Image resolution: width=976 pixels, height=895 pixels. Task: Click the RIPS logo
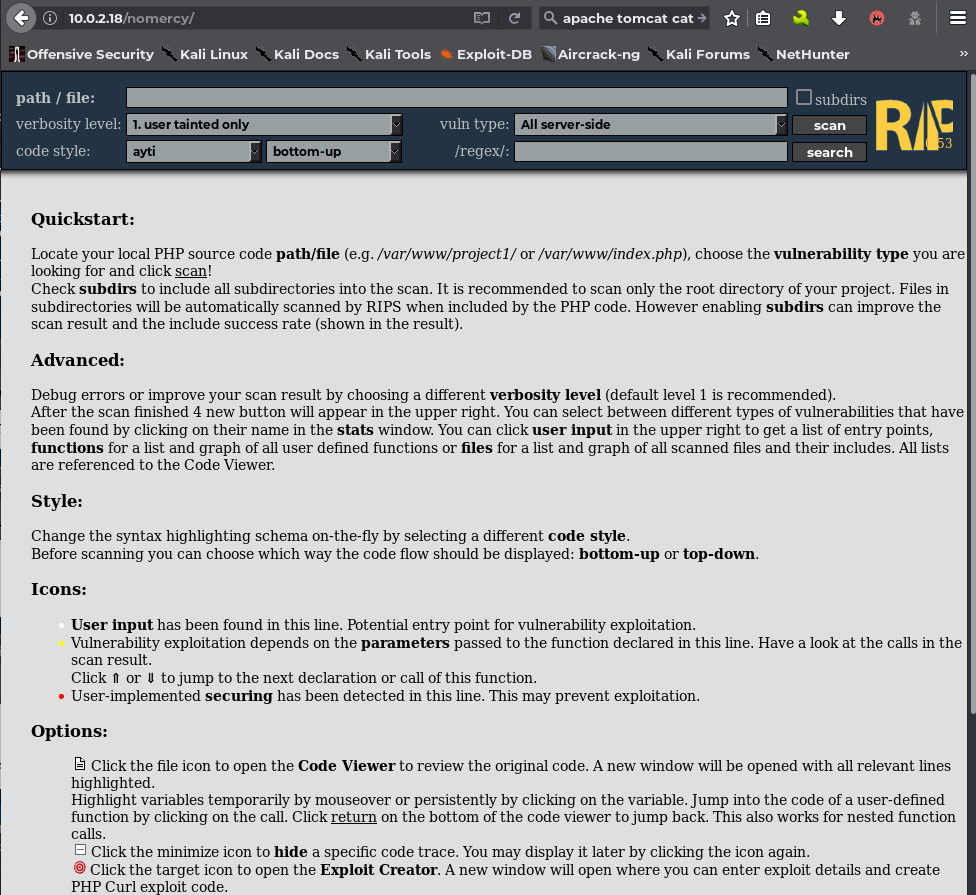pyautogui.click(x=913, y=126)
